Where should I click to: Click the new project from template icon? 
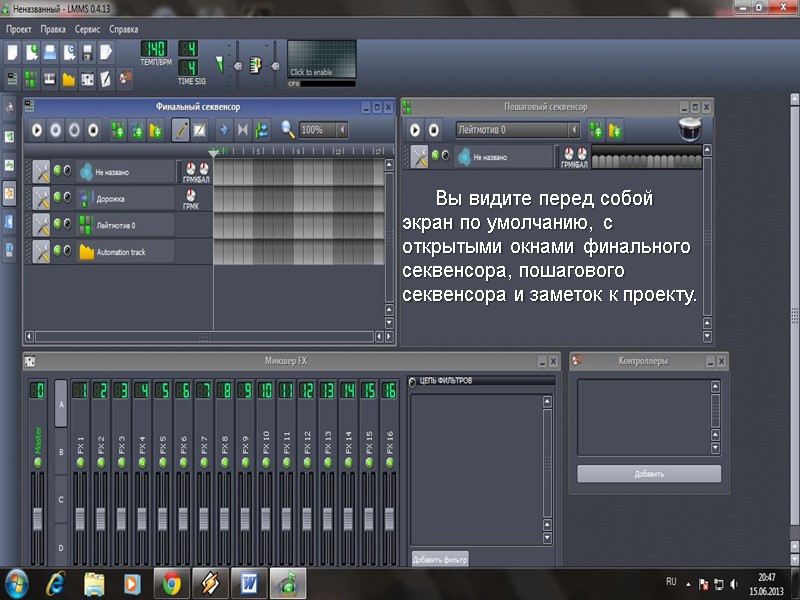(x=31, y=52)
